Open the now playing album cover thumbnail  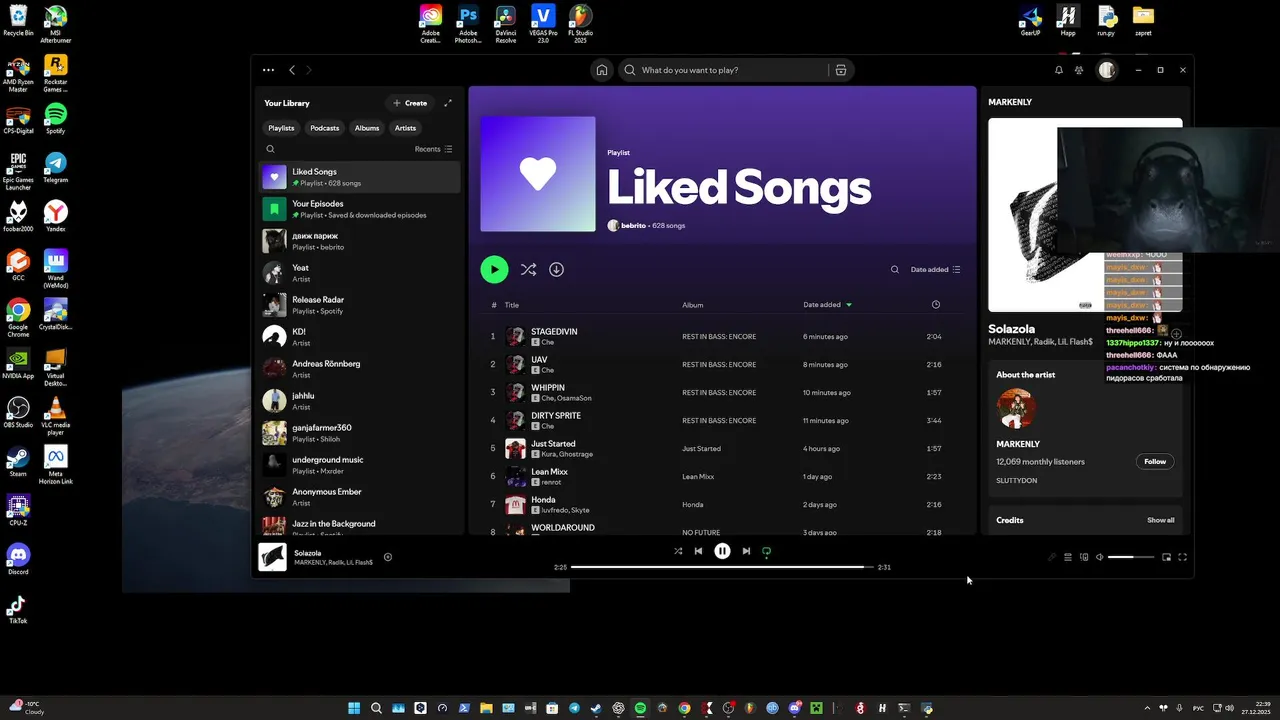(272, 557)
